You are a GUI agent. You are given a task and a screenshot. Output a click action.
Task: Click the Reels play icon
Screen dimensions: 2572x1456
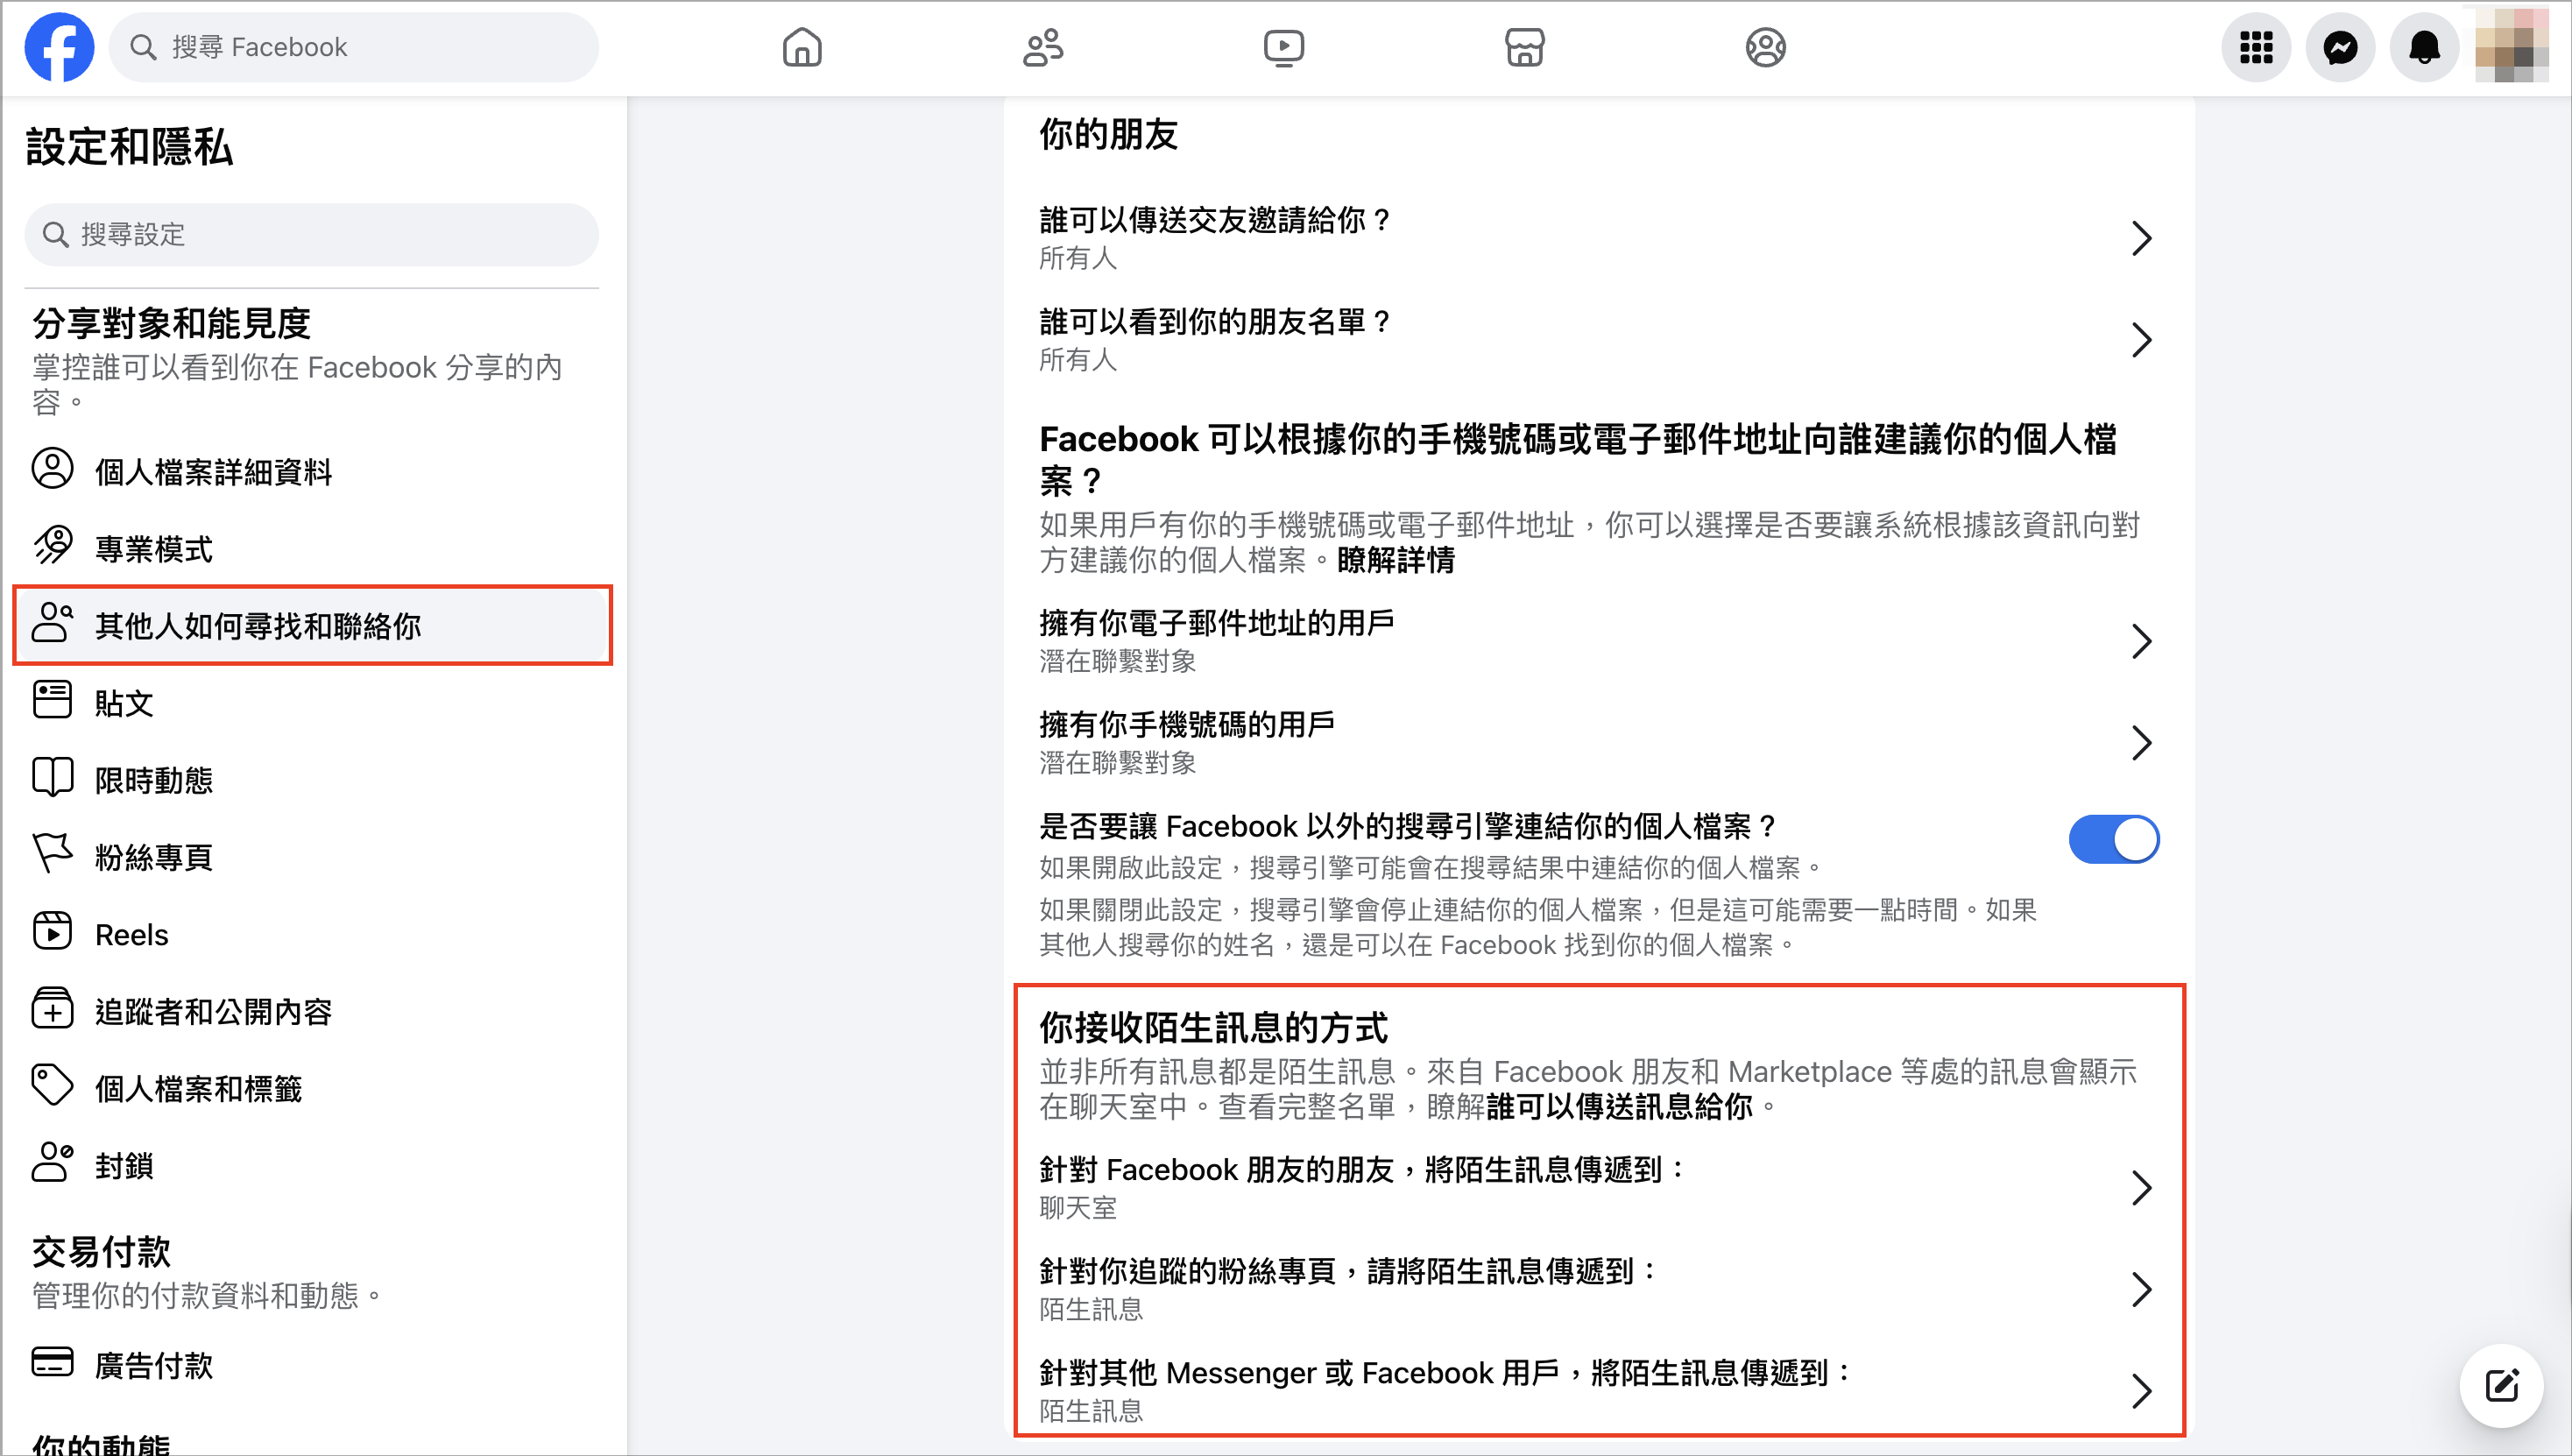tap(52, 931)
